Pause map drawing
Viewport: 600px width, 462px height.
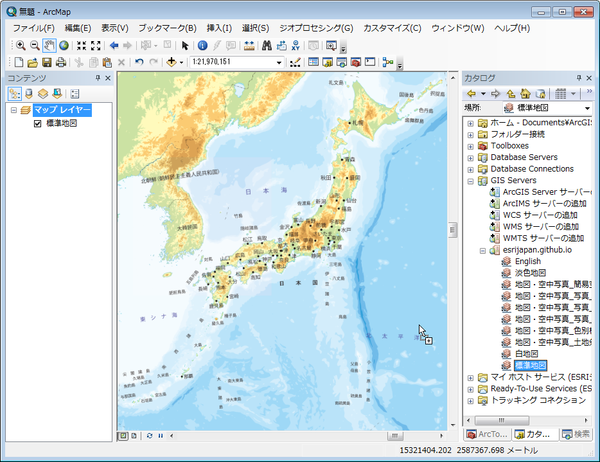161,436
